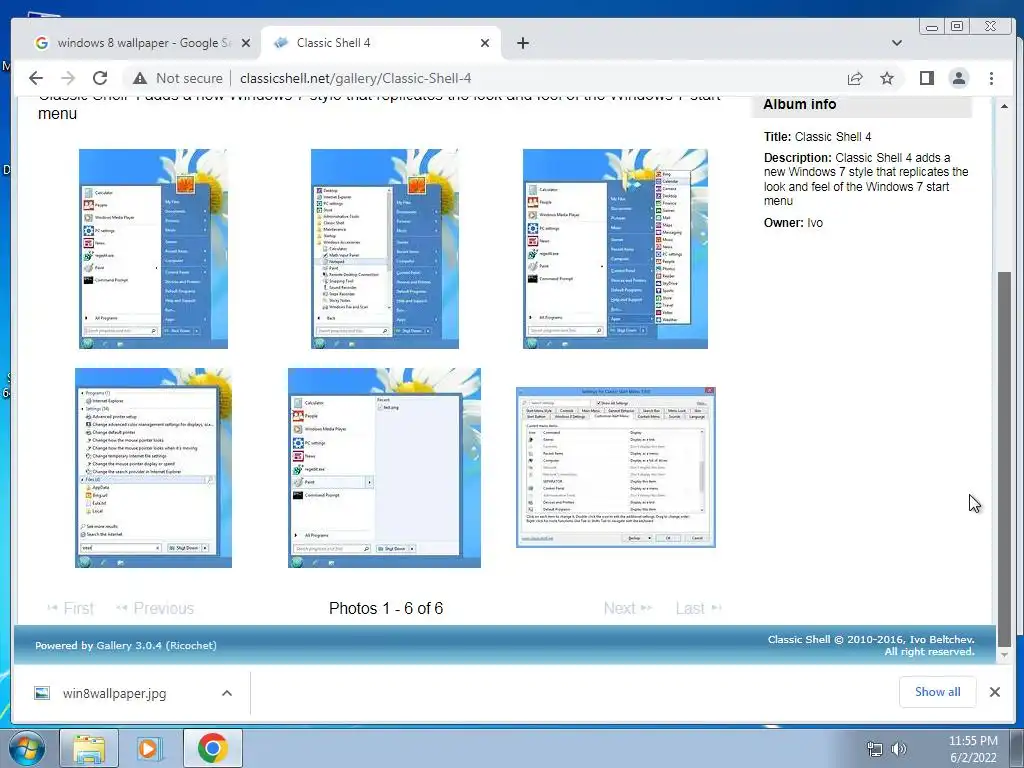The image size is (1024, 768).
Task: Click the Title: Classic Shell 4 text
Action: pos(817,136)
